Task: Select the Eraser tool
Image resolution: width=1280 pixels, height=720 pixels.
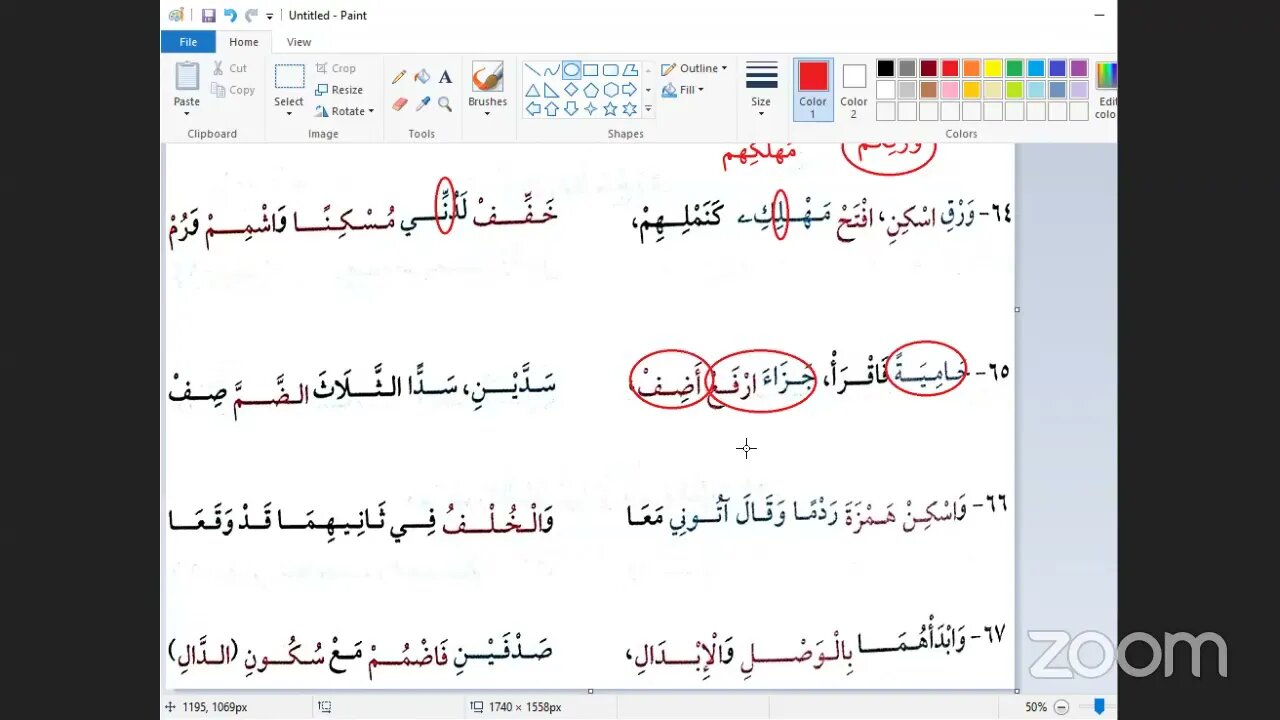Action: [x=399, y=103]
